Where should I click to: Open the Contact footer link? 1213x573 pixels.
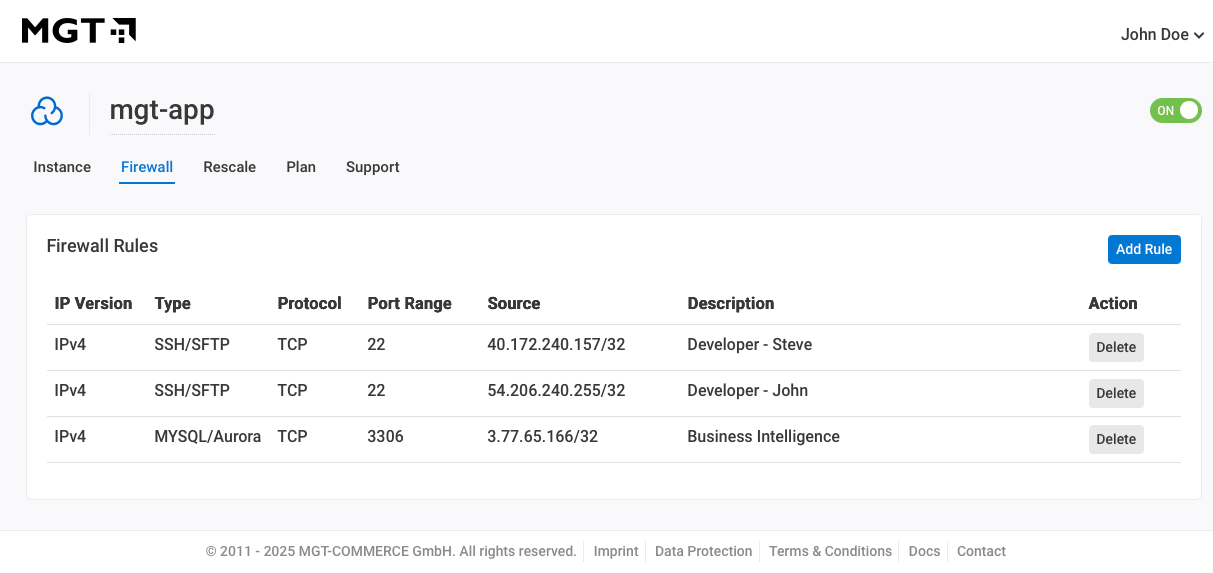[981, 551]
